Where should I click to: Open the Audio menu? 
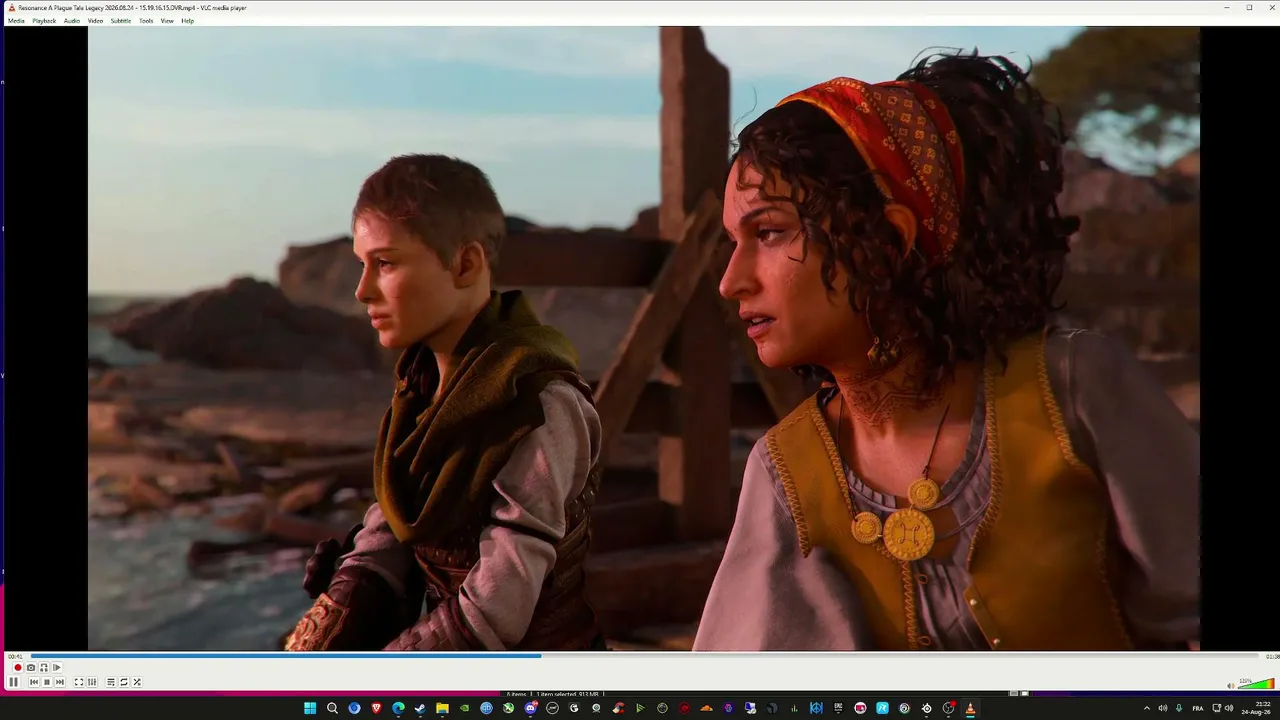point(72,21)
